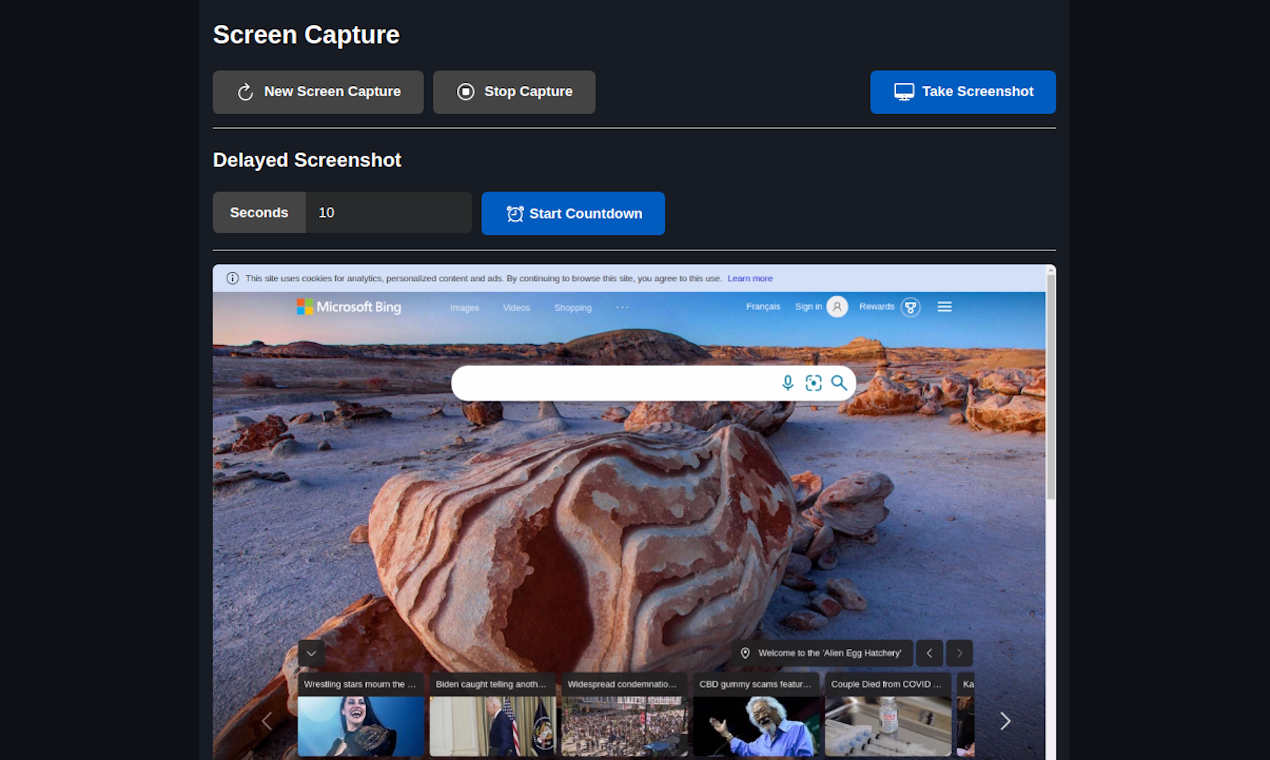Click the magnifying glass to search Bing
The image size is (1270, 760).
tap(839, 382)
